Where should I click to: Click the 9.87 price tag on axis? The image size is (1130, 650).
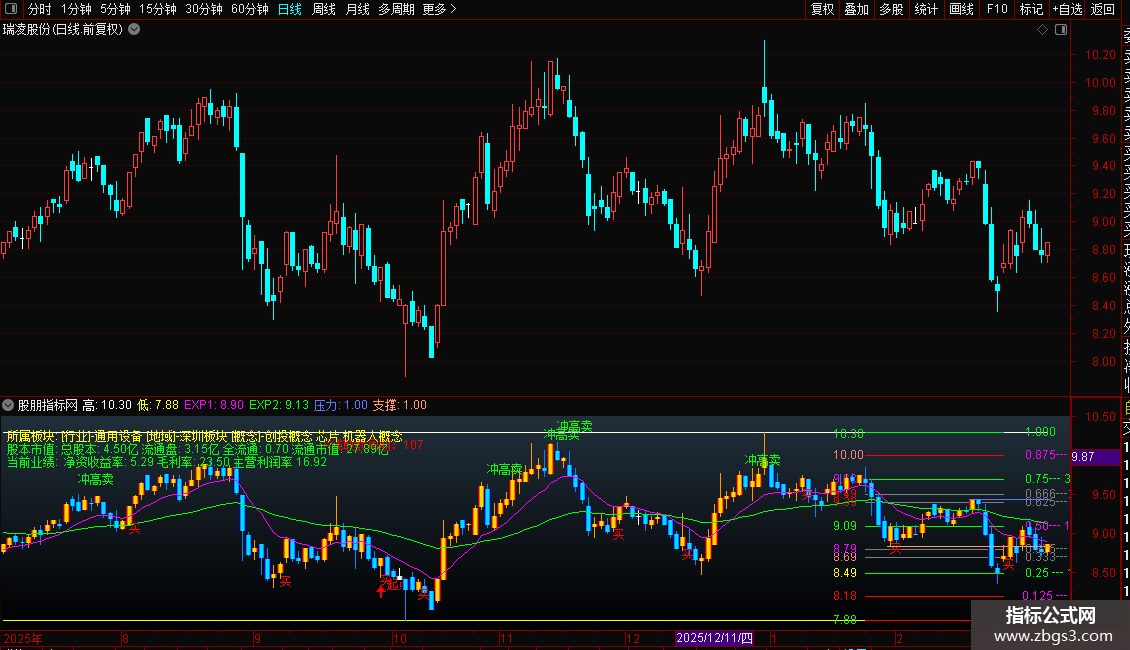pyautogui.click(x=1095, y=456)
